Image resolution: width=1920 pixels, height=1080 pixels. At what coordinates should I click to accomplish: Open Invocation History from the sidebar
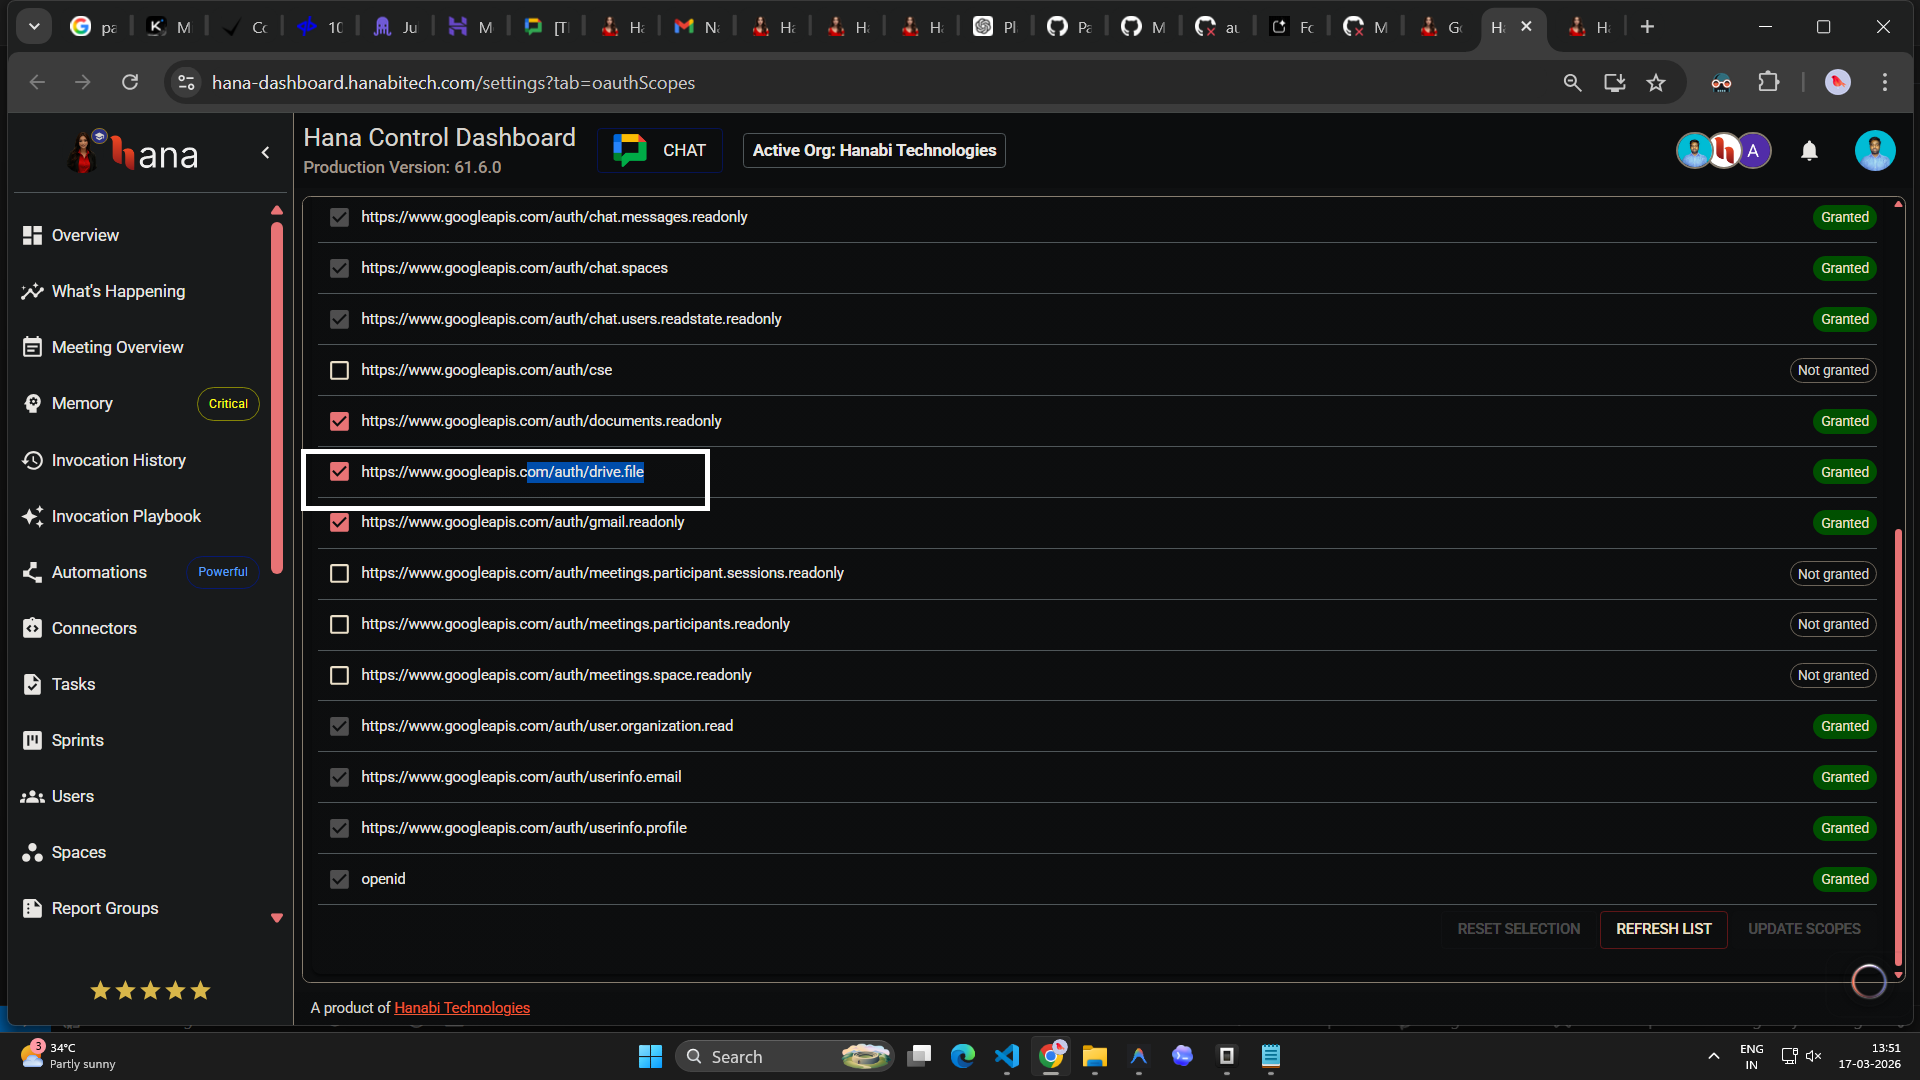tap(118, 460)
